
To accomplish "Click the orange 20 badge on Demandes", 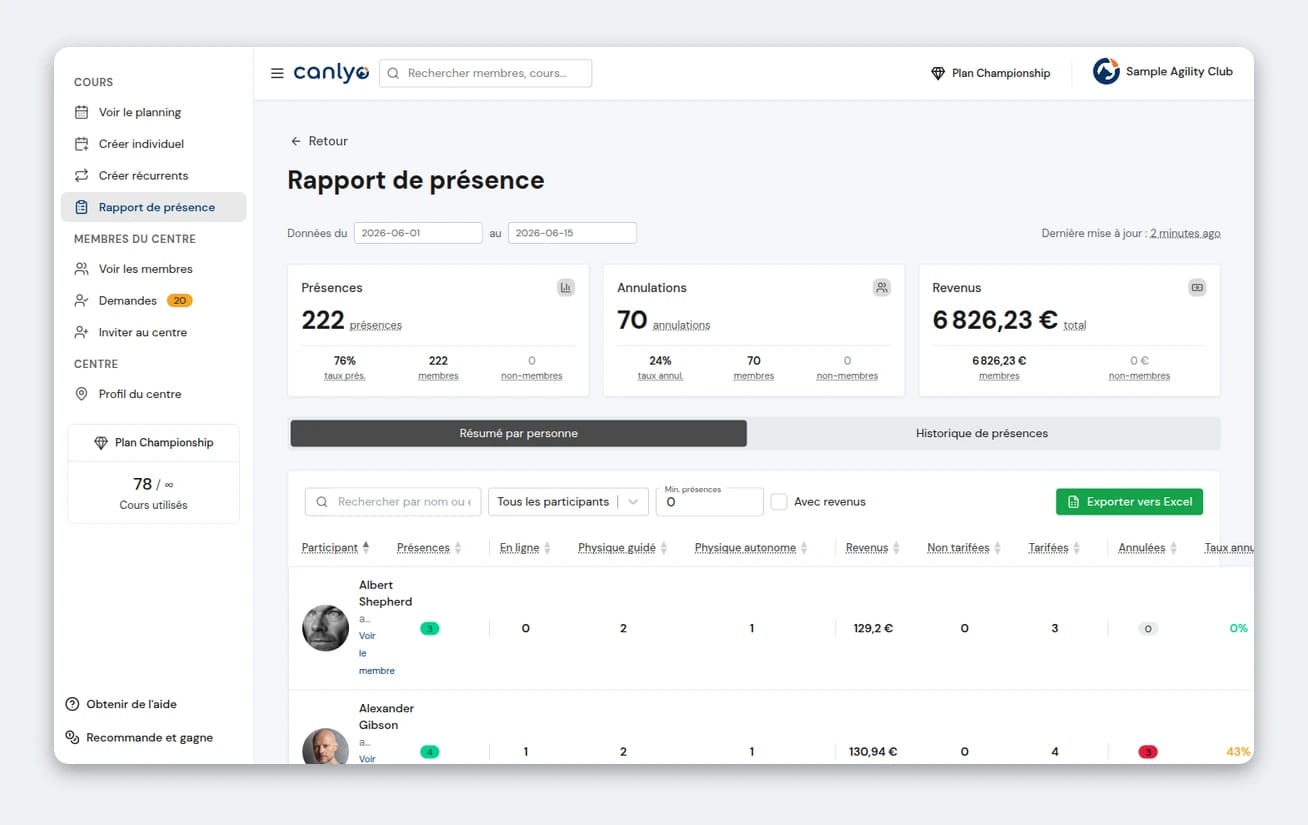I will click(179, 300).
